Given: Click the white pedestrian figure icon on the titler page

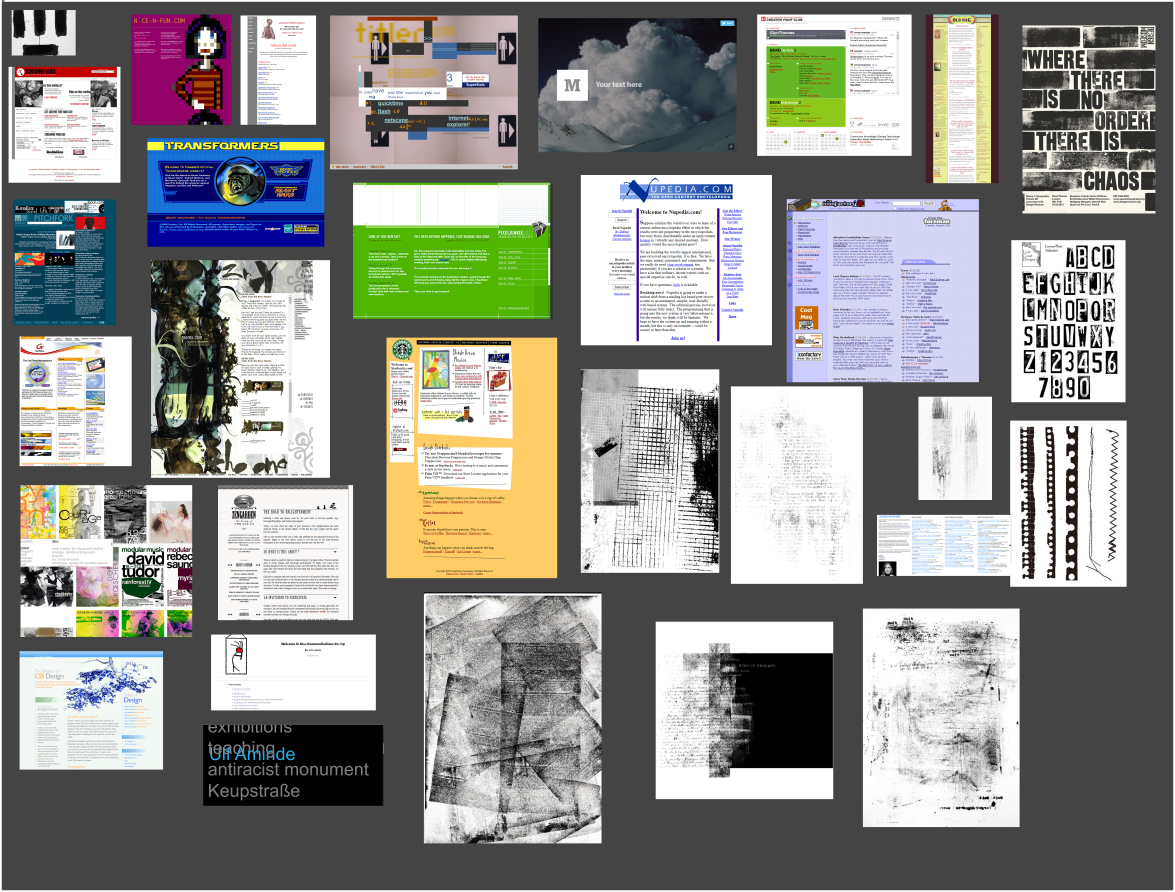Looking at the screenshot, I should [376, 49].
